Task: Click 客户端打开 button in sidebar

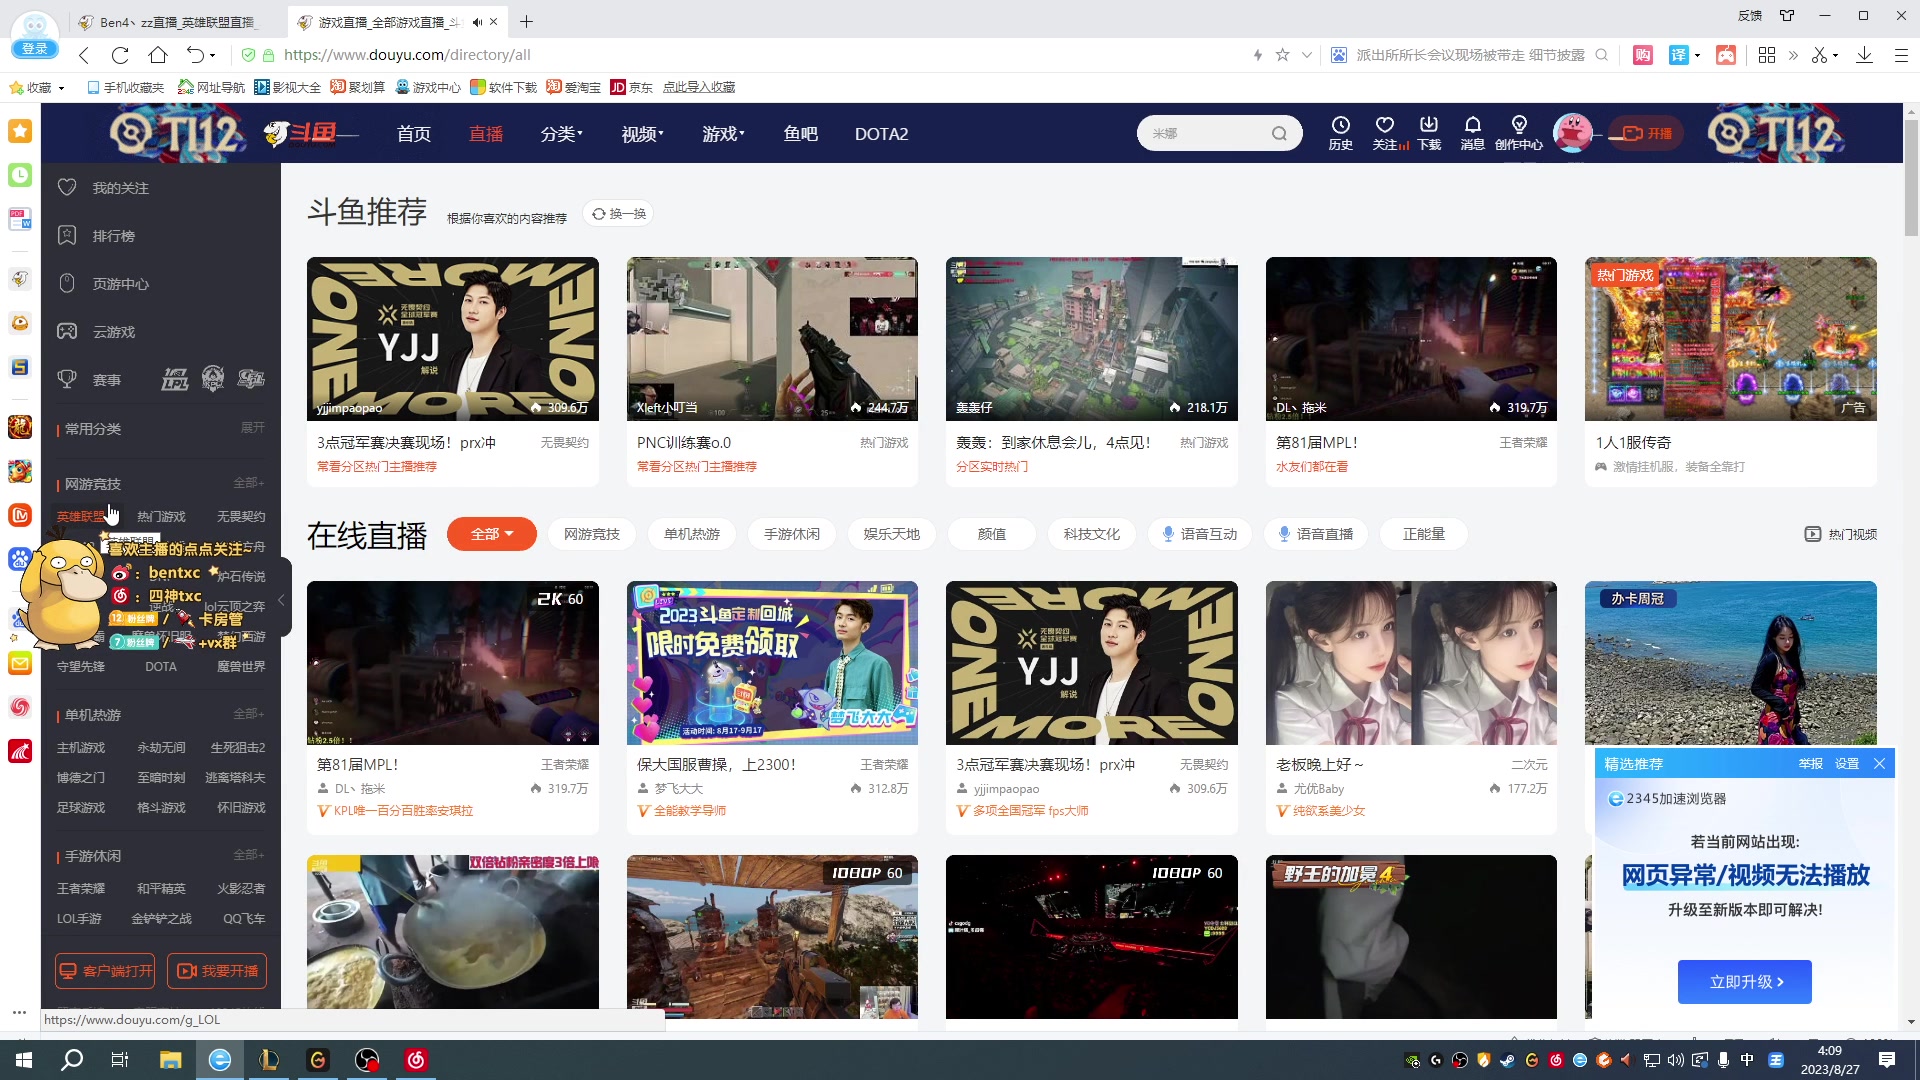Action: click(105, 971)
